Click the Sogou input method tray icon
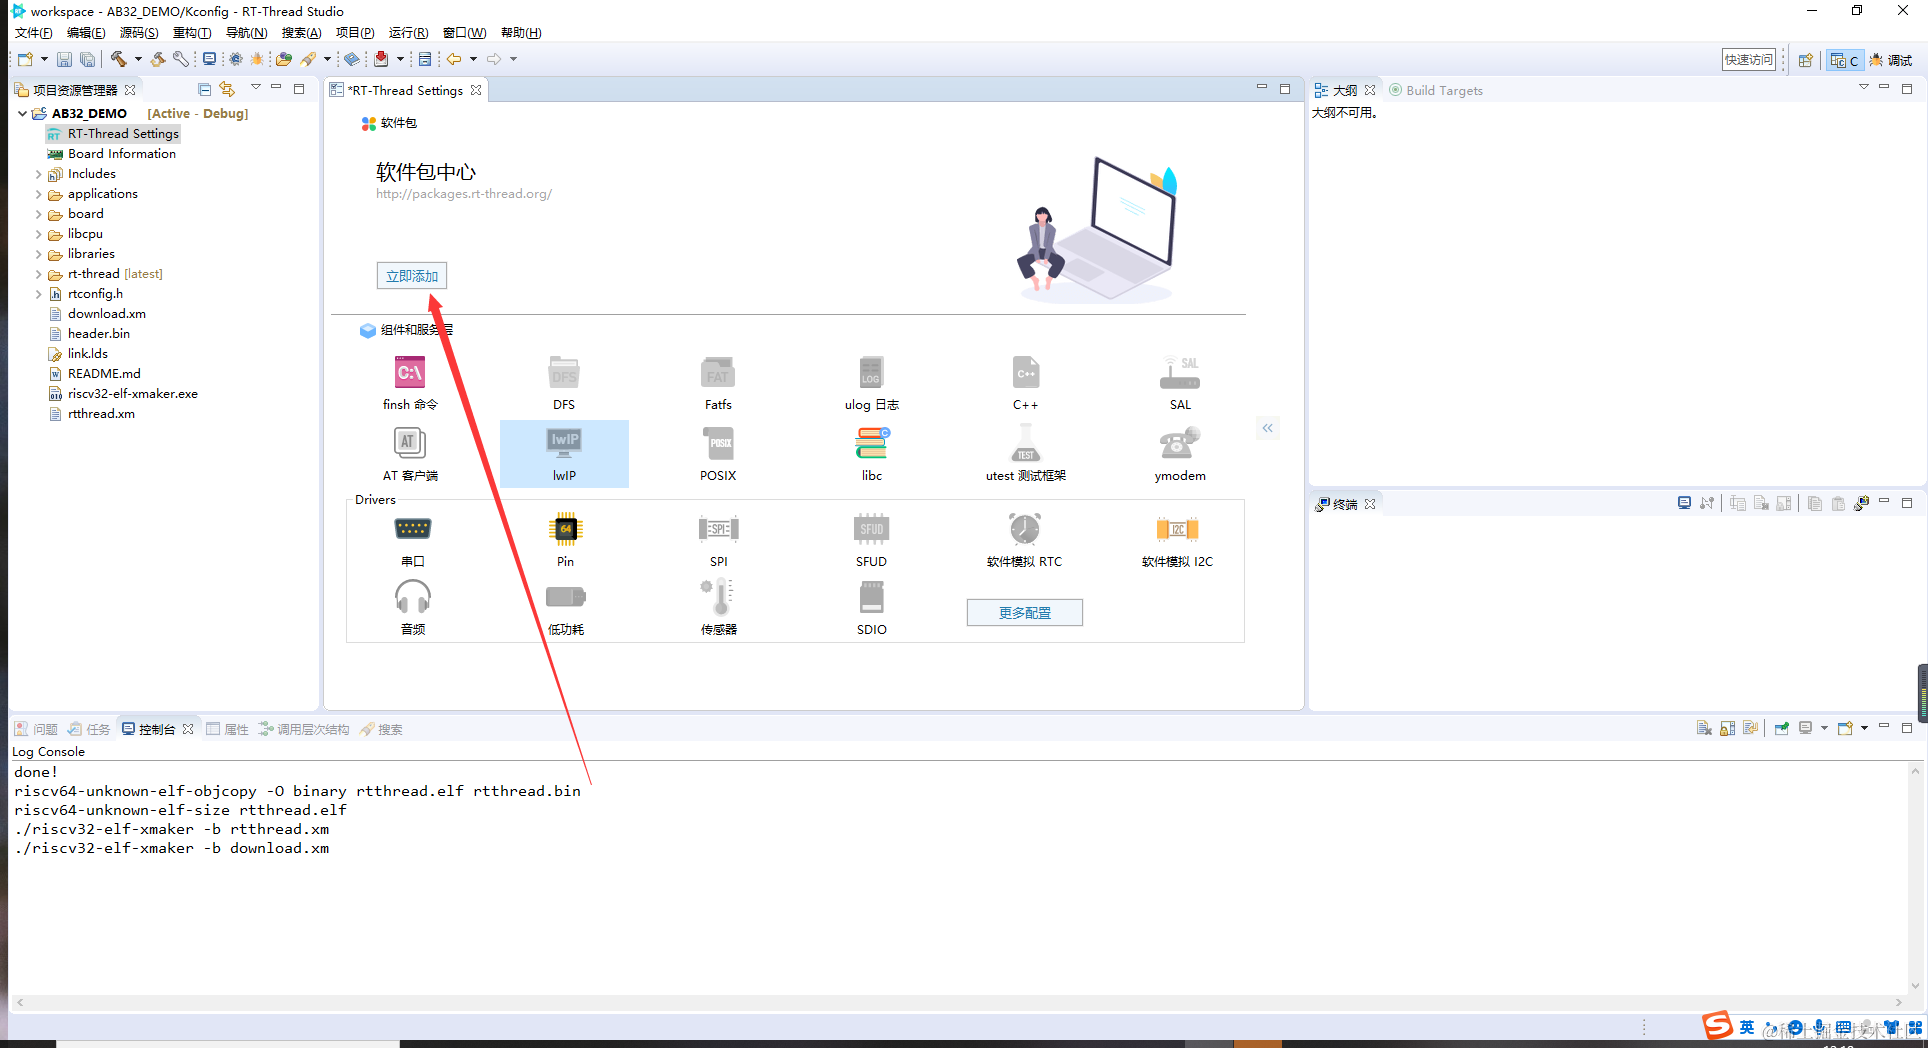 click(1717, 1026)
